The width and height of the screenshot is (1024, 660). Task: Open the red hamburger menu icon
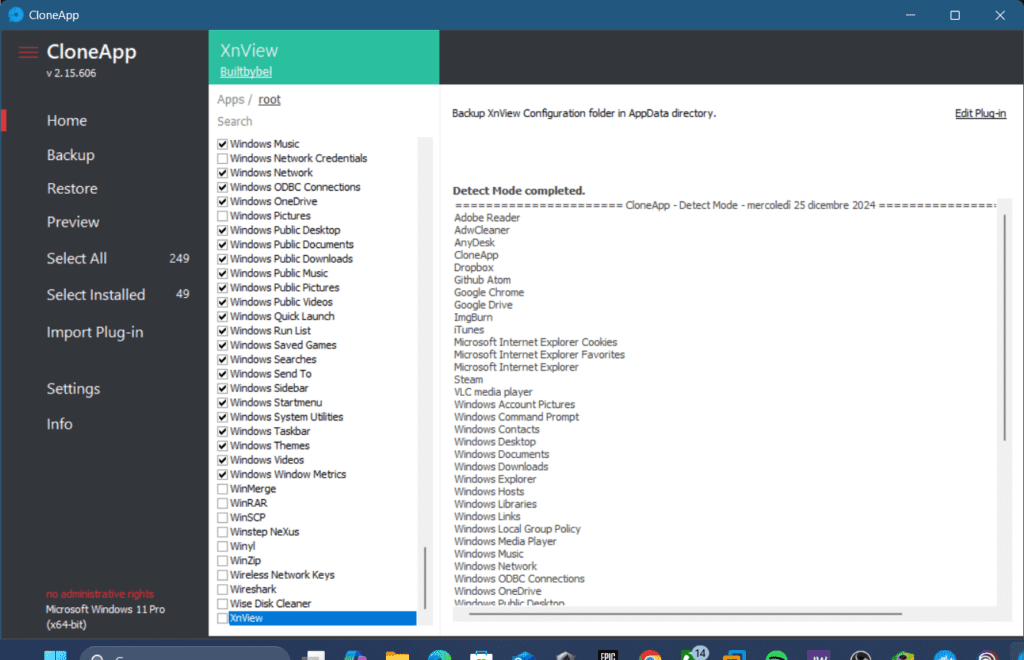[28, 53]
